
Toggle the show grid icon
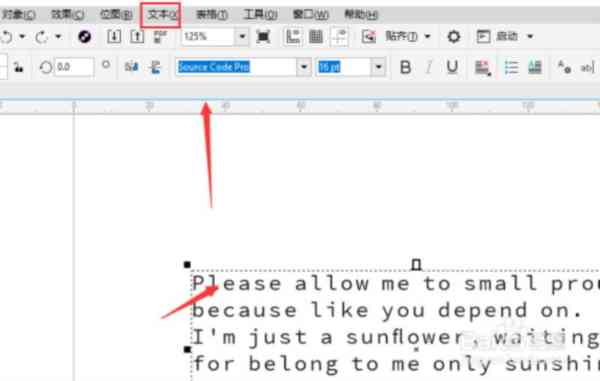[x=316, y=37]
